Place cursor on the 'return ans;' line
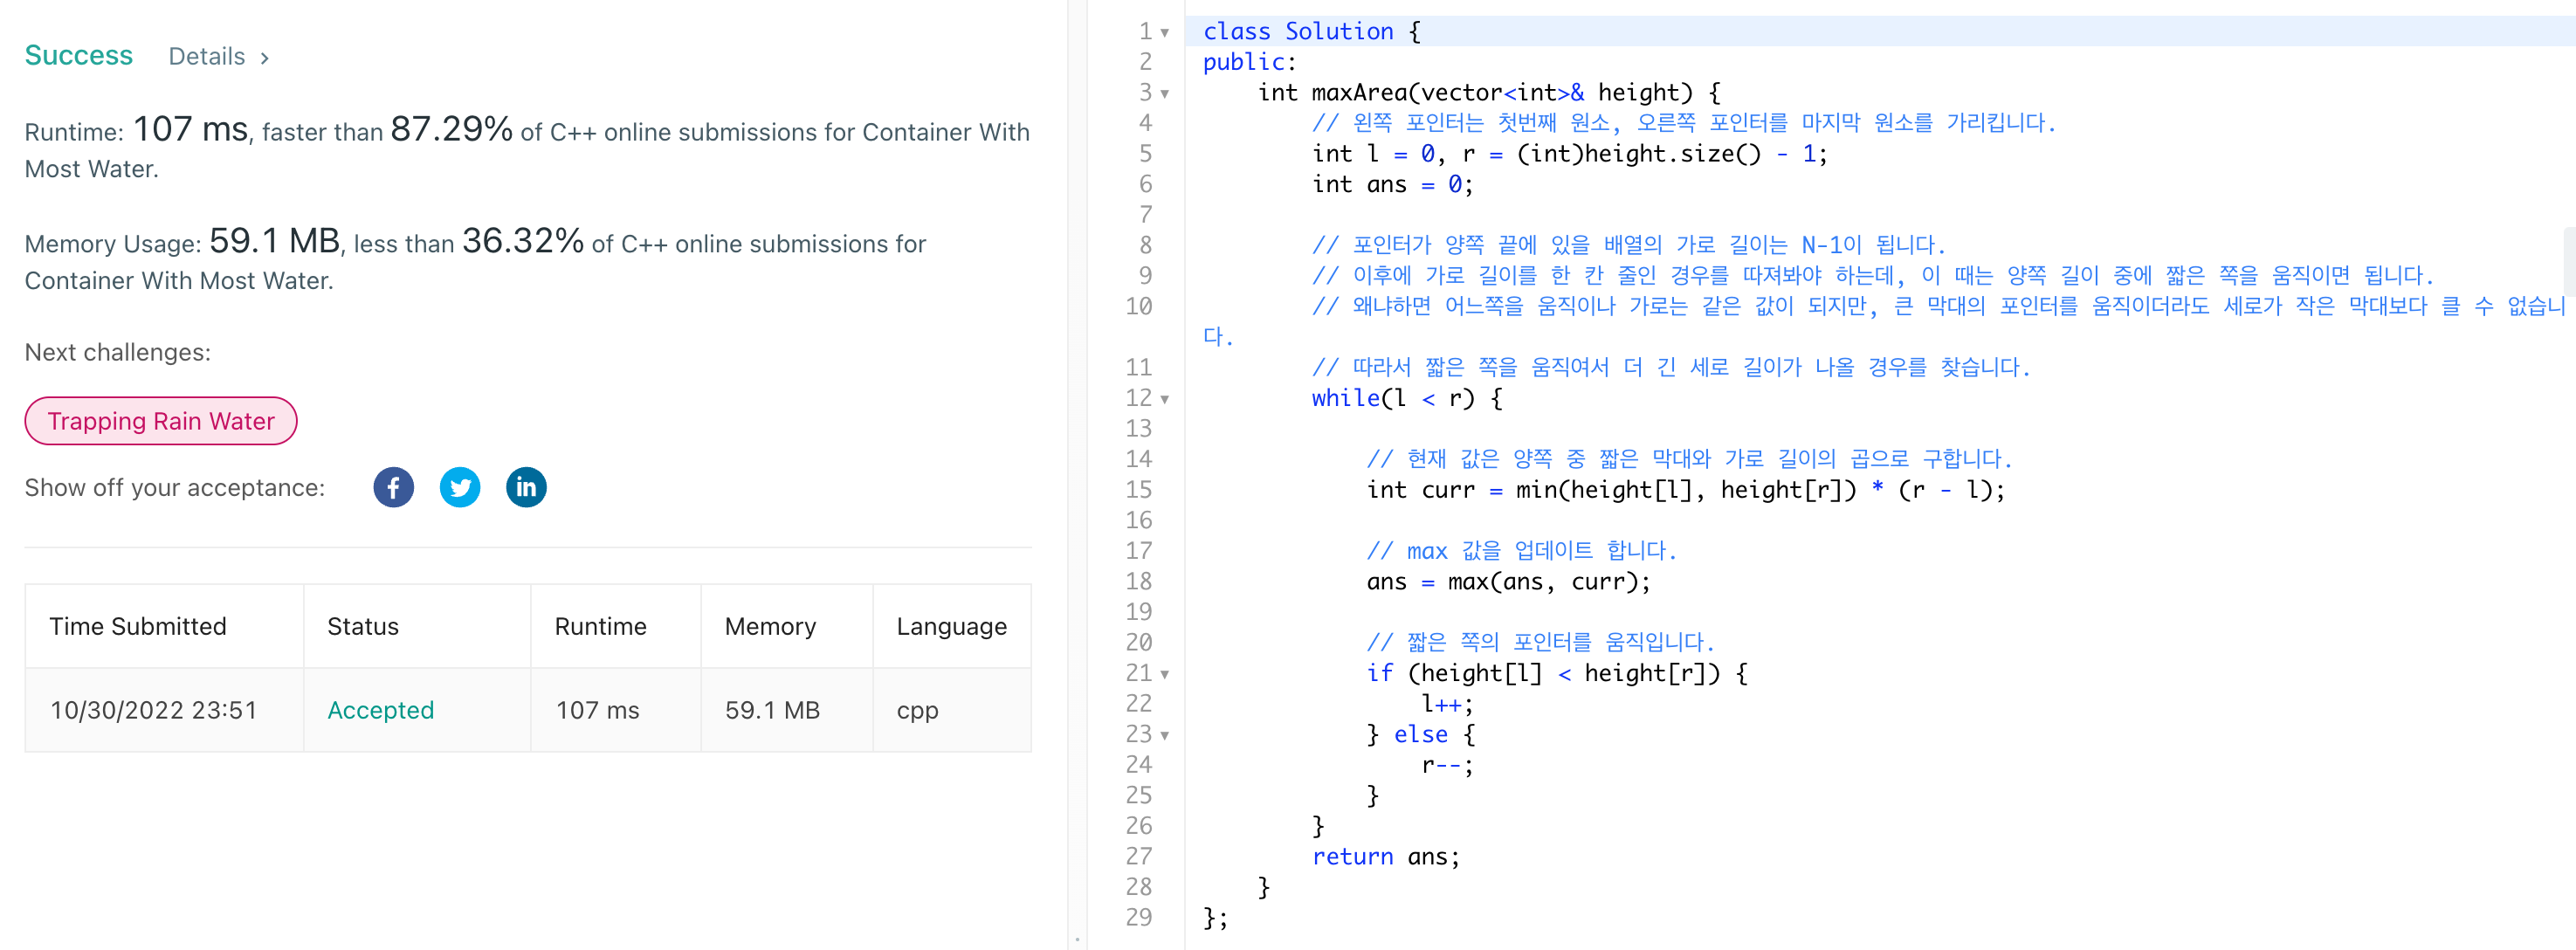This screenshot has height=950, width=2576. (1385, 857)
